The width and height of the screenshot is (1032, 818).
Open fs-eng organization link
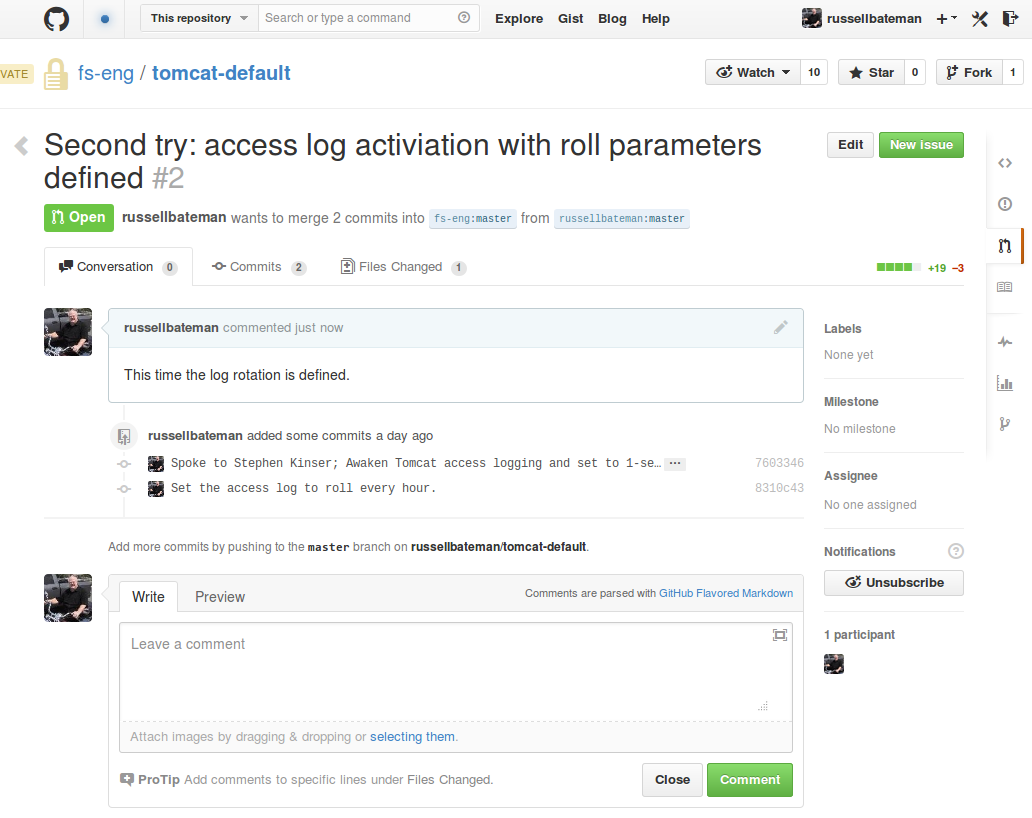(105, 73)
